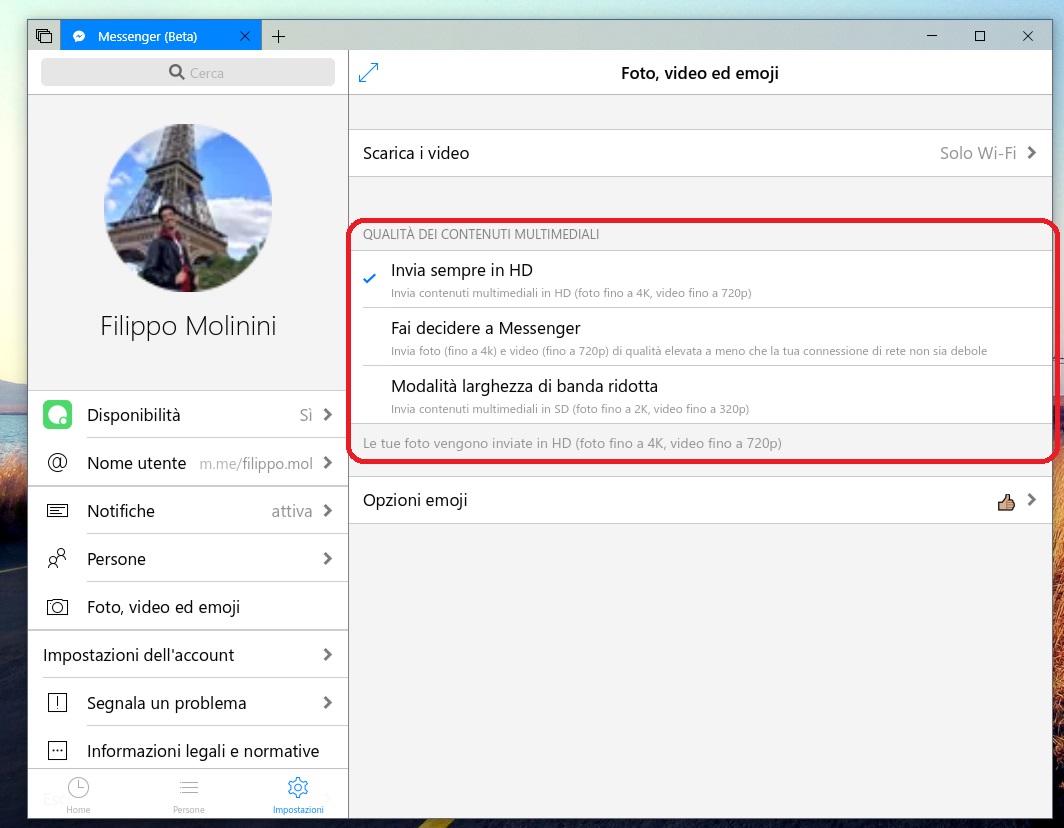The width and height of the screenshot is (1064, 828).
Task: Expand the Nome utente row chevron
Action: [328, 463]
